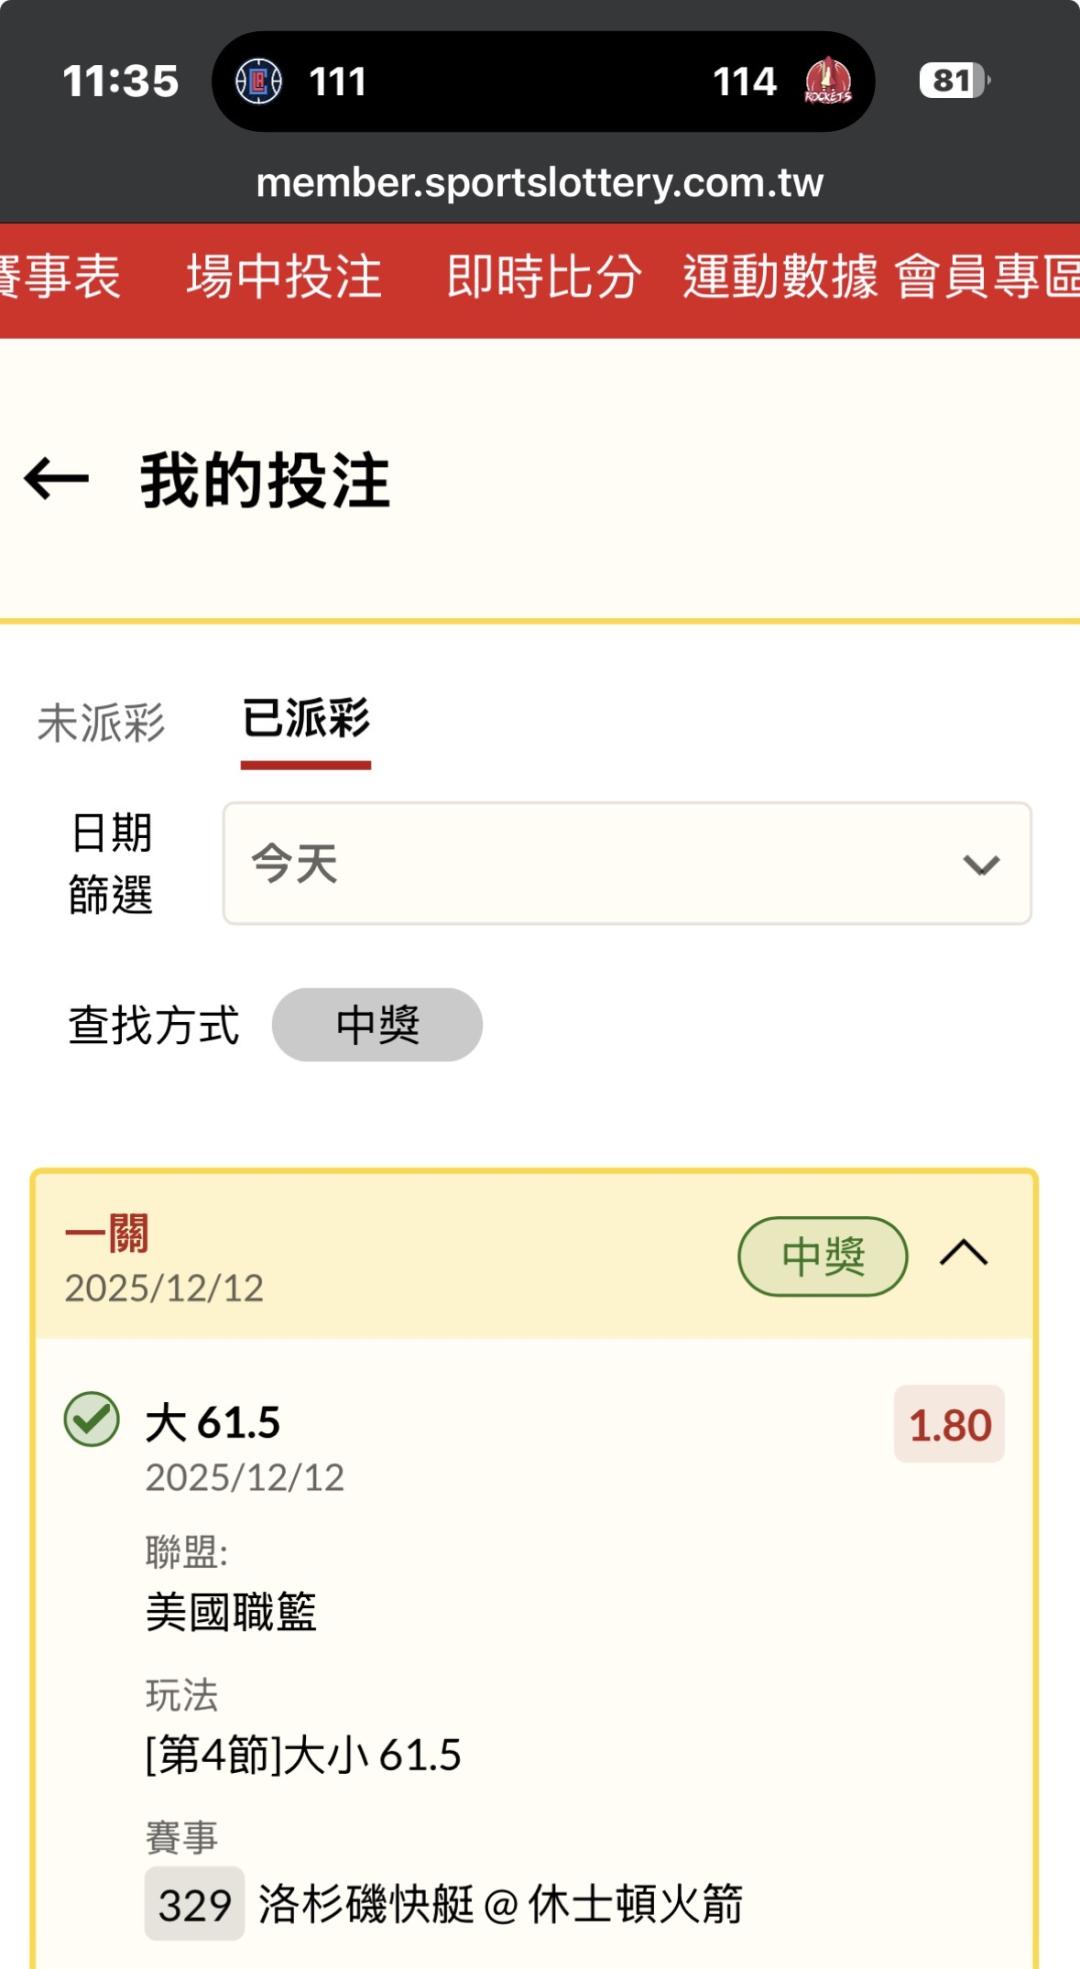Tap the Clippers team logo
Screen dimensions: 1080x1969
(x=259, y=81)
